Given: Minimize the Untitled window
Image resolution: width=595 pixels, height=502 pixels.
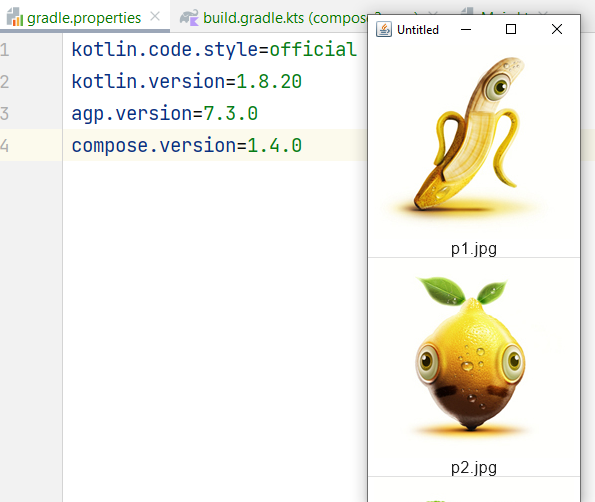Looking at the screenshot, I should pos(466,29).
